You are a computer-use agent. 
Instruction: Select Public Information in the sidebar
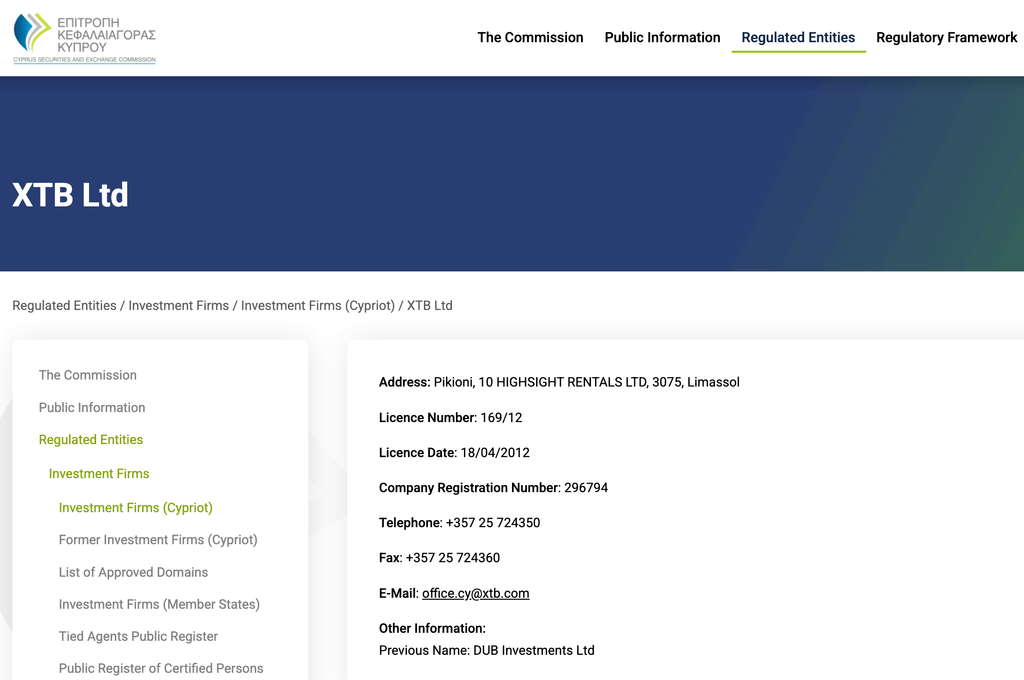pos(92,408)
